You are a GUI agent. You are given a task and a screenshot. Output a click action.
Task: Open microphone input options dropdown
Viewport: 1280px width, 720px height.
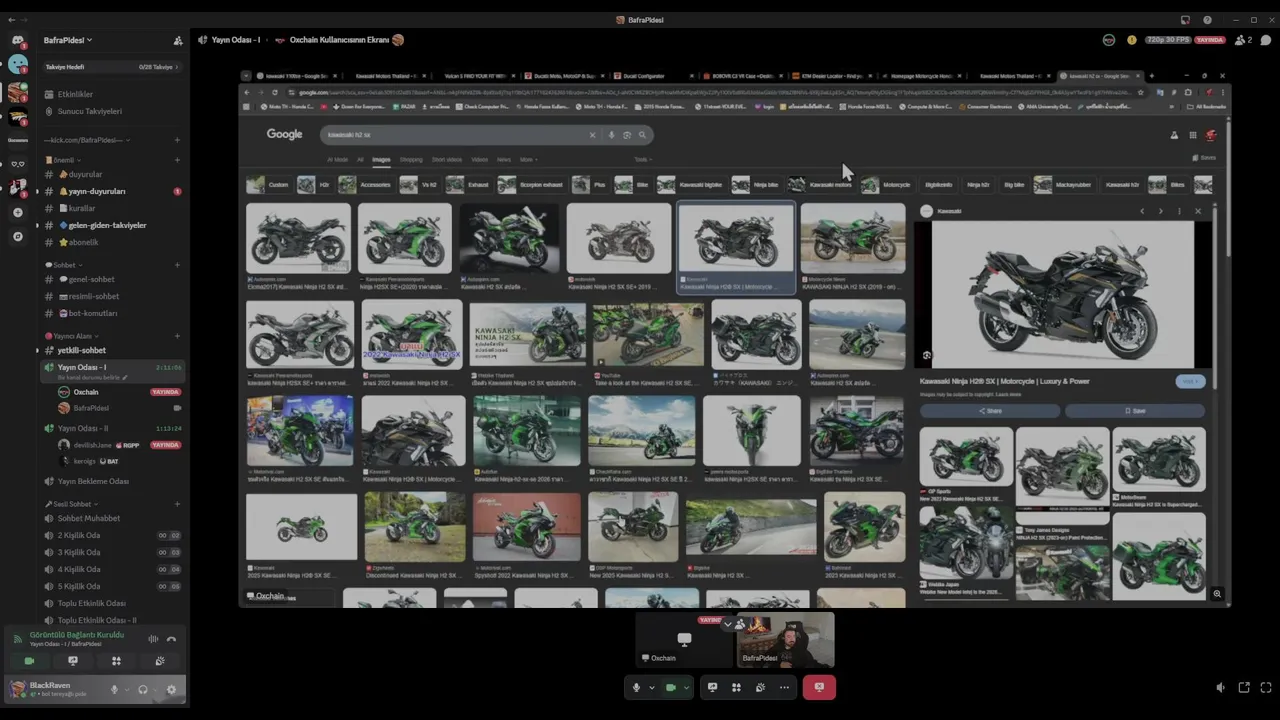point(651,687)
